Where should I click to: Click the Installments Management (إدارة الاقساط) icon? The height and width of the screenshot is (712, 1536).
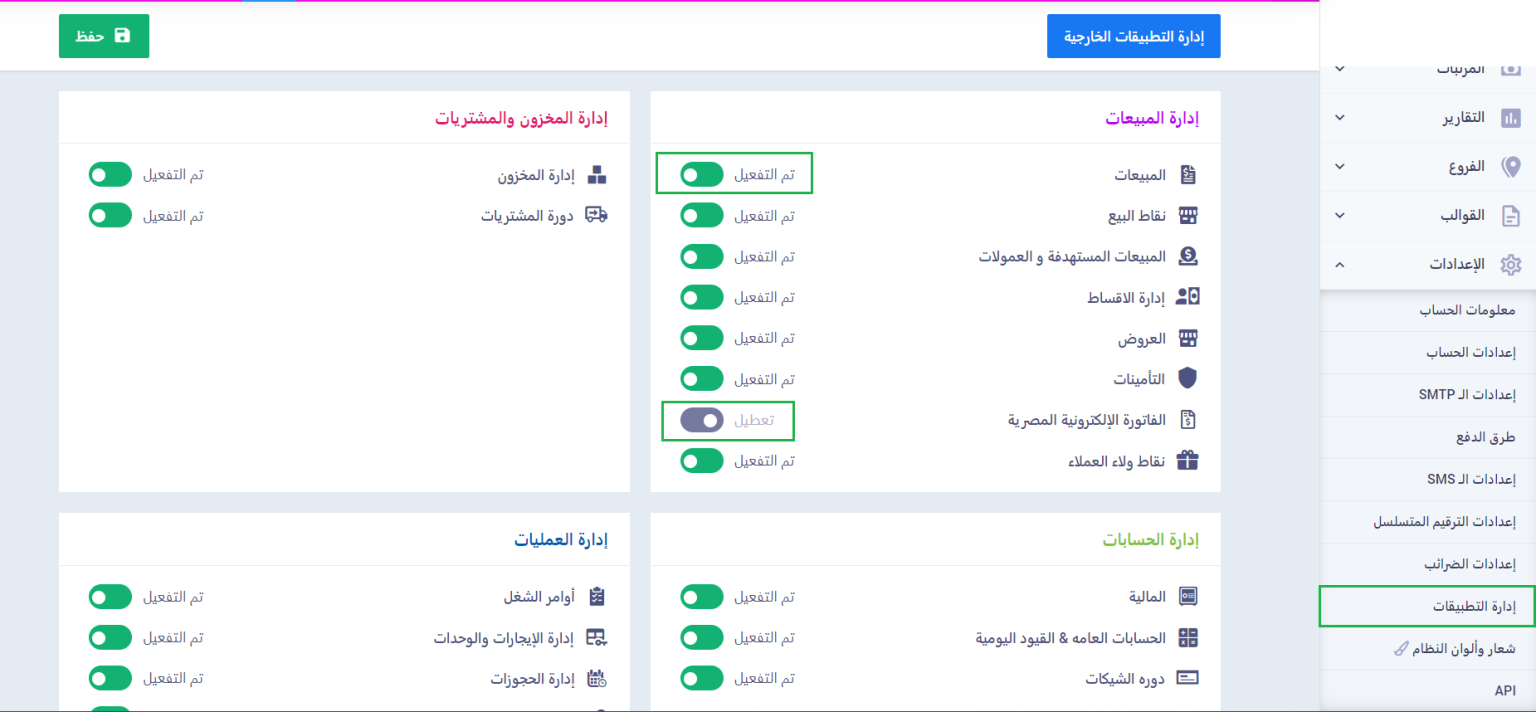1187,297
